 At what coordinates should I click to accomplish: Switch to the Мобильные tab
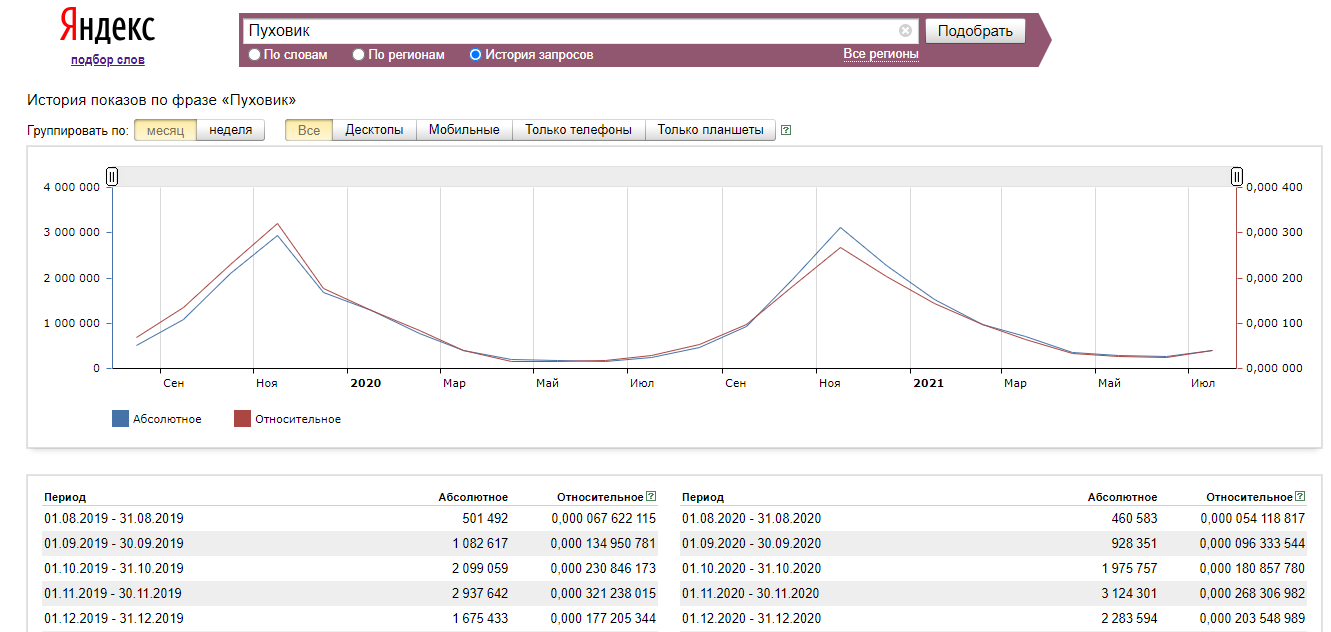(464, 130)
